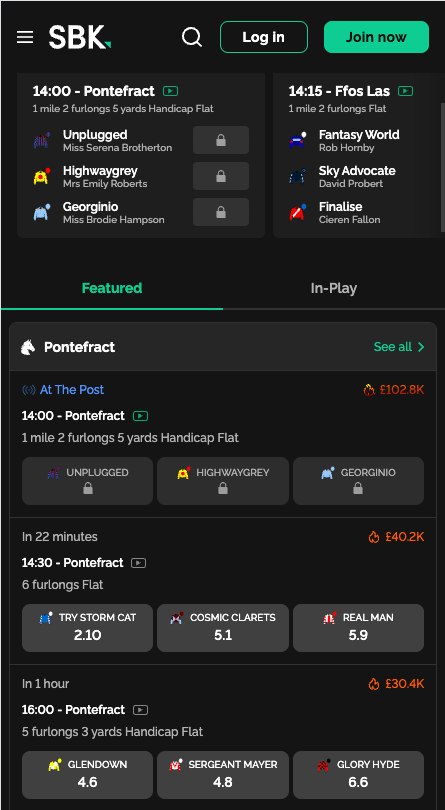
Task: Click video icon next to 14:30 Pontefract
Action: point(138,563)
